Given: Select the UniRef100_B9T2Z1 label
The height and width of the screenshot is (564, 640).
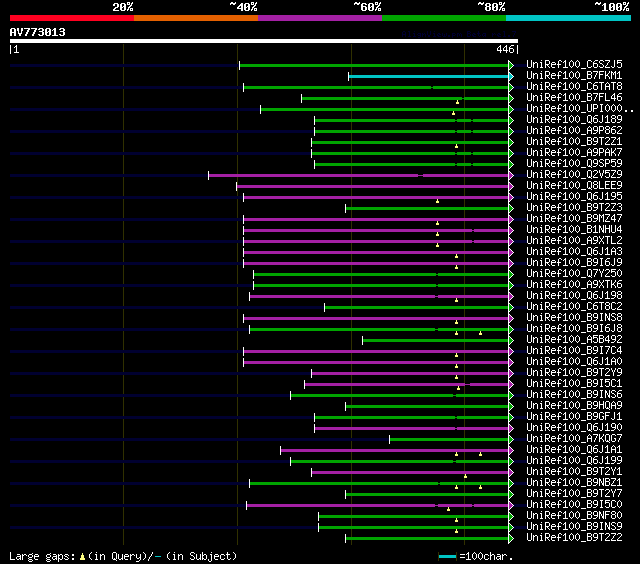Looking at the screenshot, I should point(574,142).
